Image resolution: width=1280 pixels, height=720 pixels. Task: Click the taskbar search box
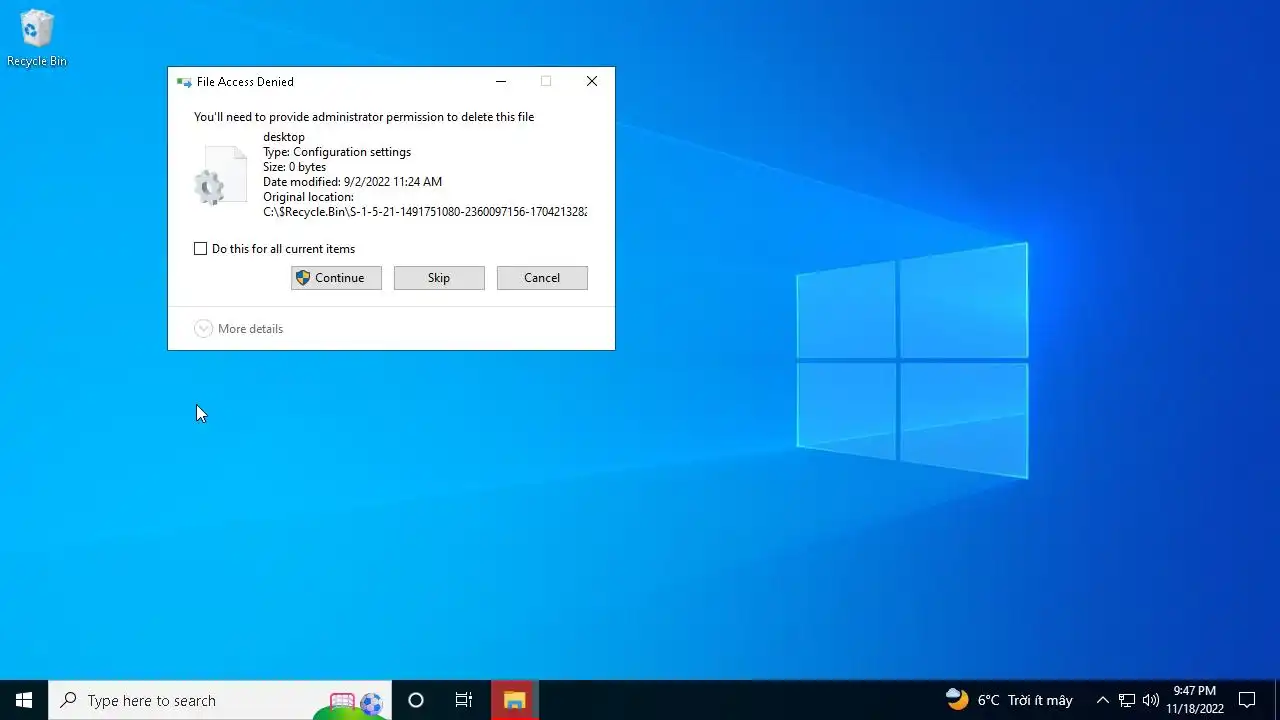tap(220, 700)
